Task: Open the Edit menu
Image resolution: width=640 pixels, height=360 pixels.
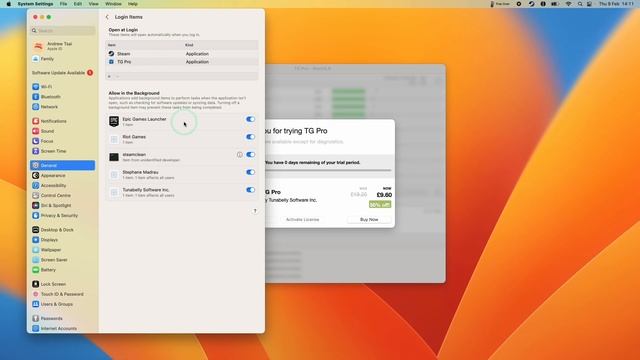Action: click(78, 4)
